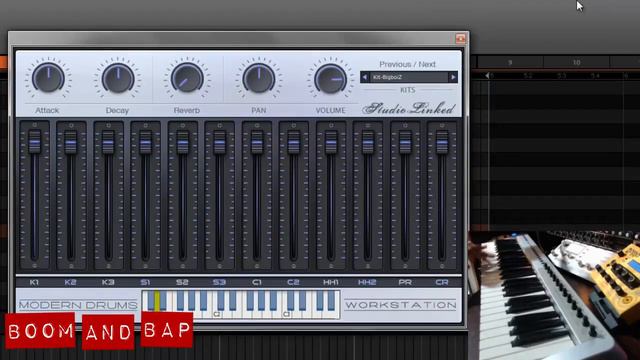Open the Kit-BigboiZ kit name field
This screenshot has width=640, height=360.
pos(409,77)
